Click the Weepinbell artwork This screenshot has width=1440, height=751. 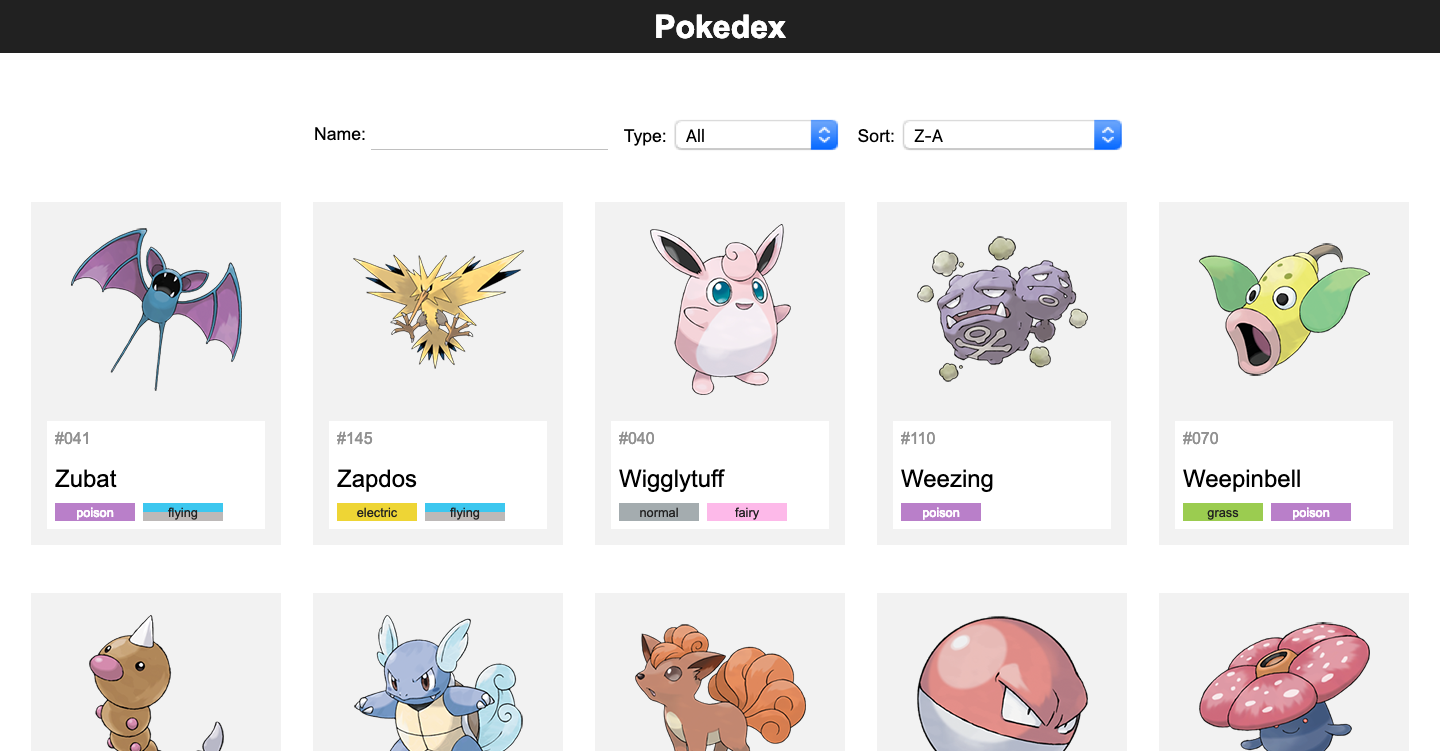coord(1284,309)
